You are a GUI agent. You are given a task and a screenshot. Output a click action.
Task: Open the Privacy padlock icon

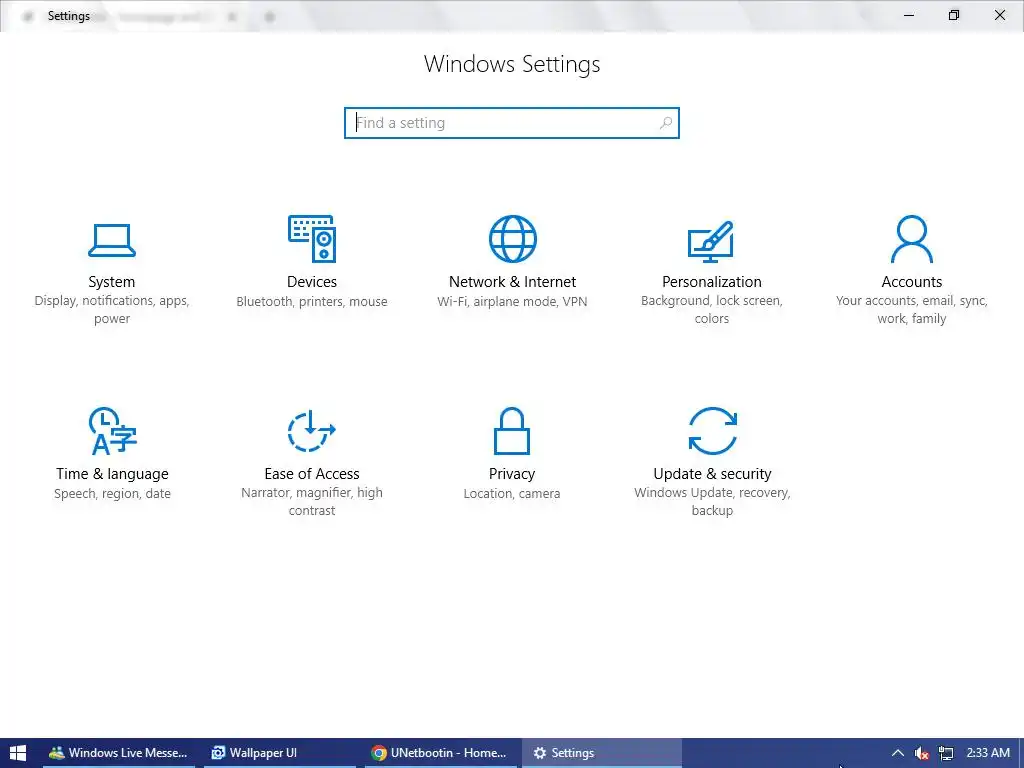pyautogui.click(x=512, y=431)
